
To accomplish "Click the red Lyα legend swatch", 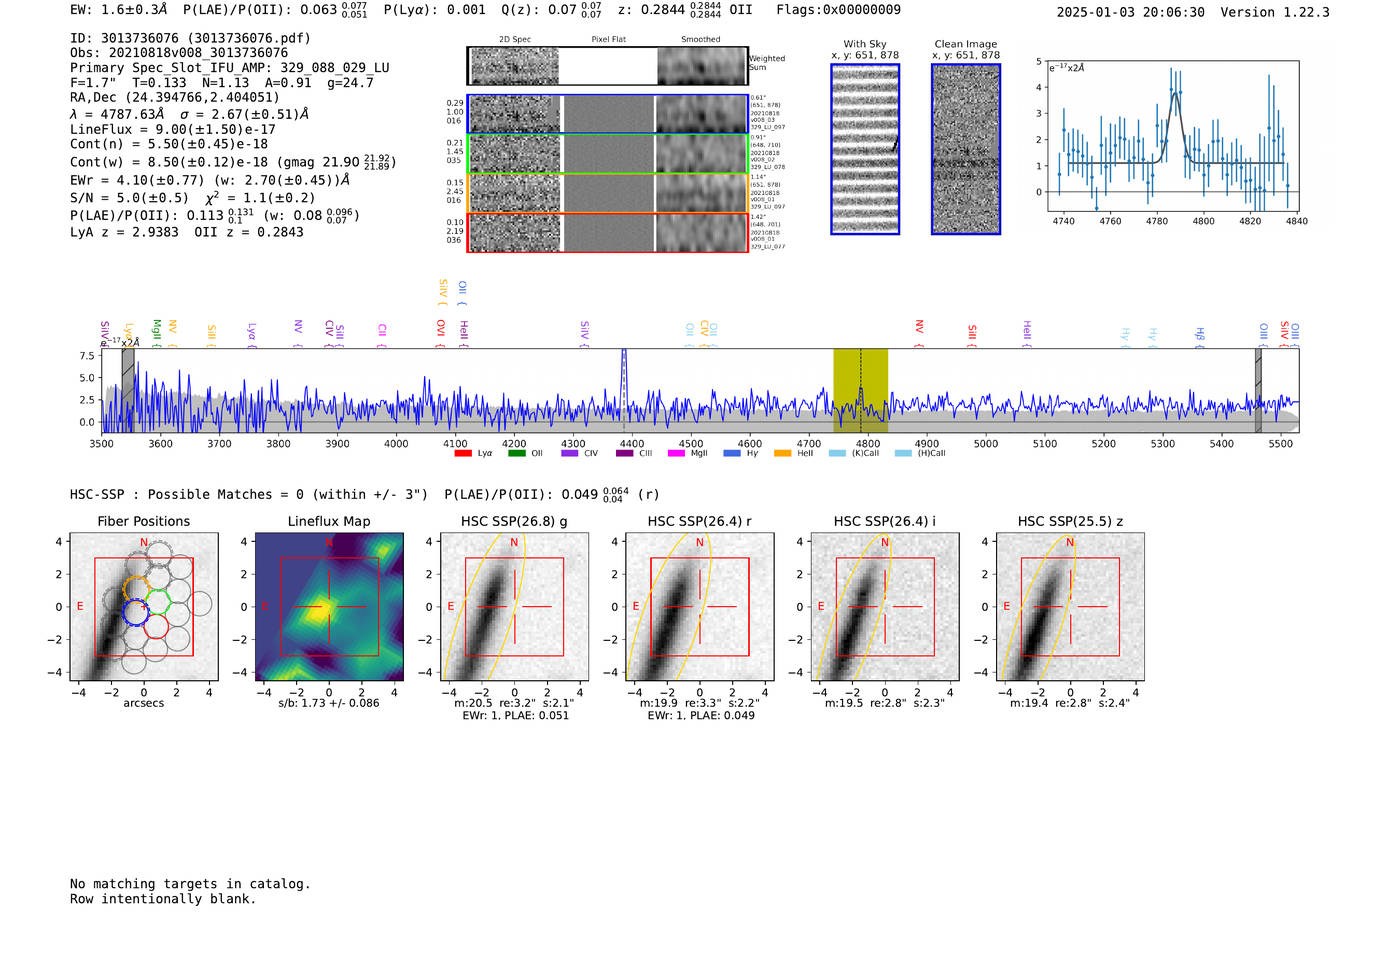I will (463, 453).
